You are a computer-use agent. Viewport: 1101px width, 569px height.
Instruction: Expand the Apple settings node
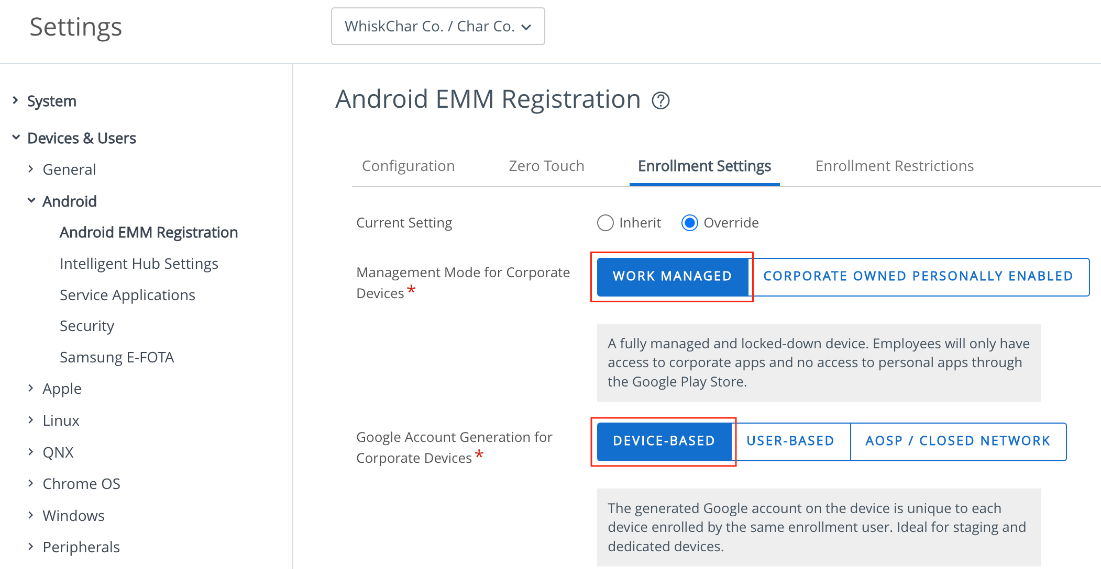pyautogui.click(x=31, y=389)
